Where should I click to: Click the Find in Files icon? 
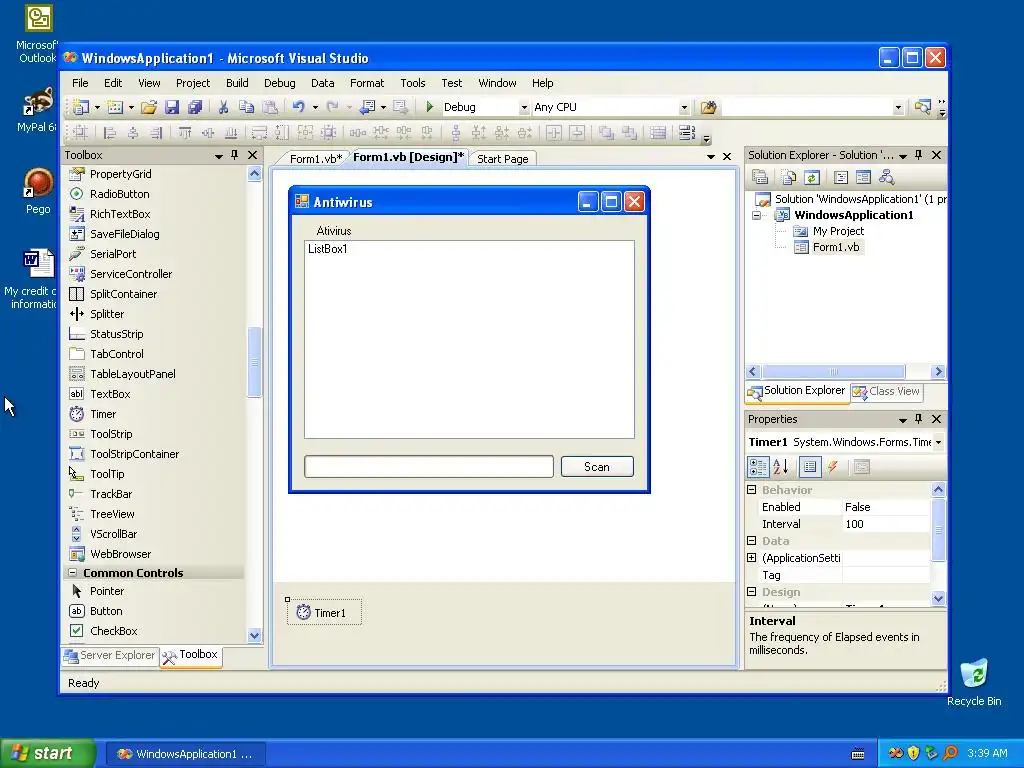point(709,107)
